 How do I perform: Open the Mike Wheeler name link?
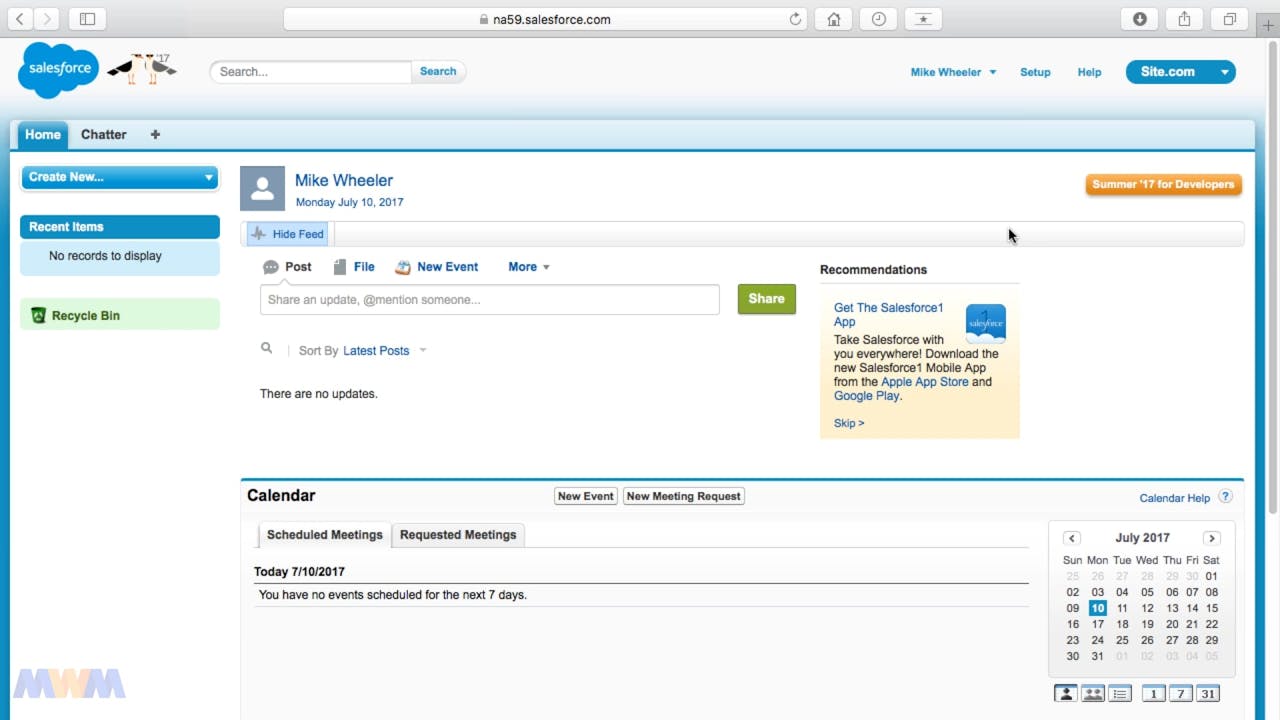coord(343,181)
